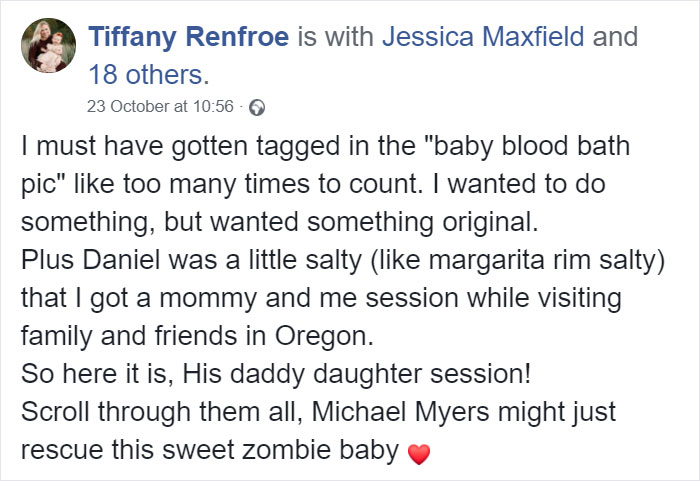Open the Tiffany Renfroe profile link

[189, 37]
